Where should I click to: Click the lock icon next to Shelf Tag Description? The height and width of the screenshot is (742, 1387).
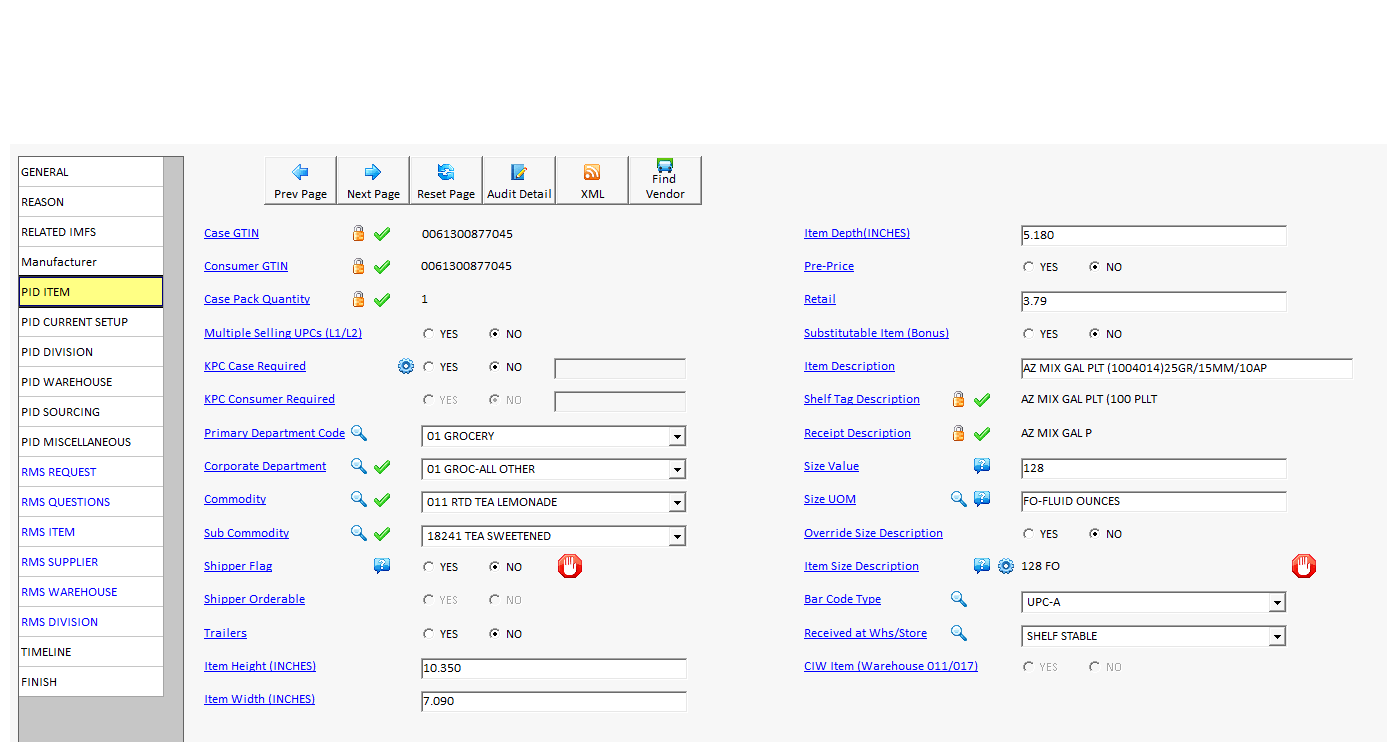pyautogui.click(x=958, y=399)
